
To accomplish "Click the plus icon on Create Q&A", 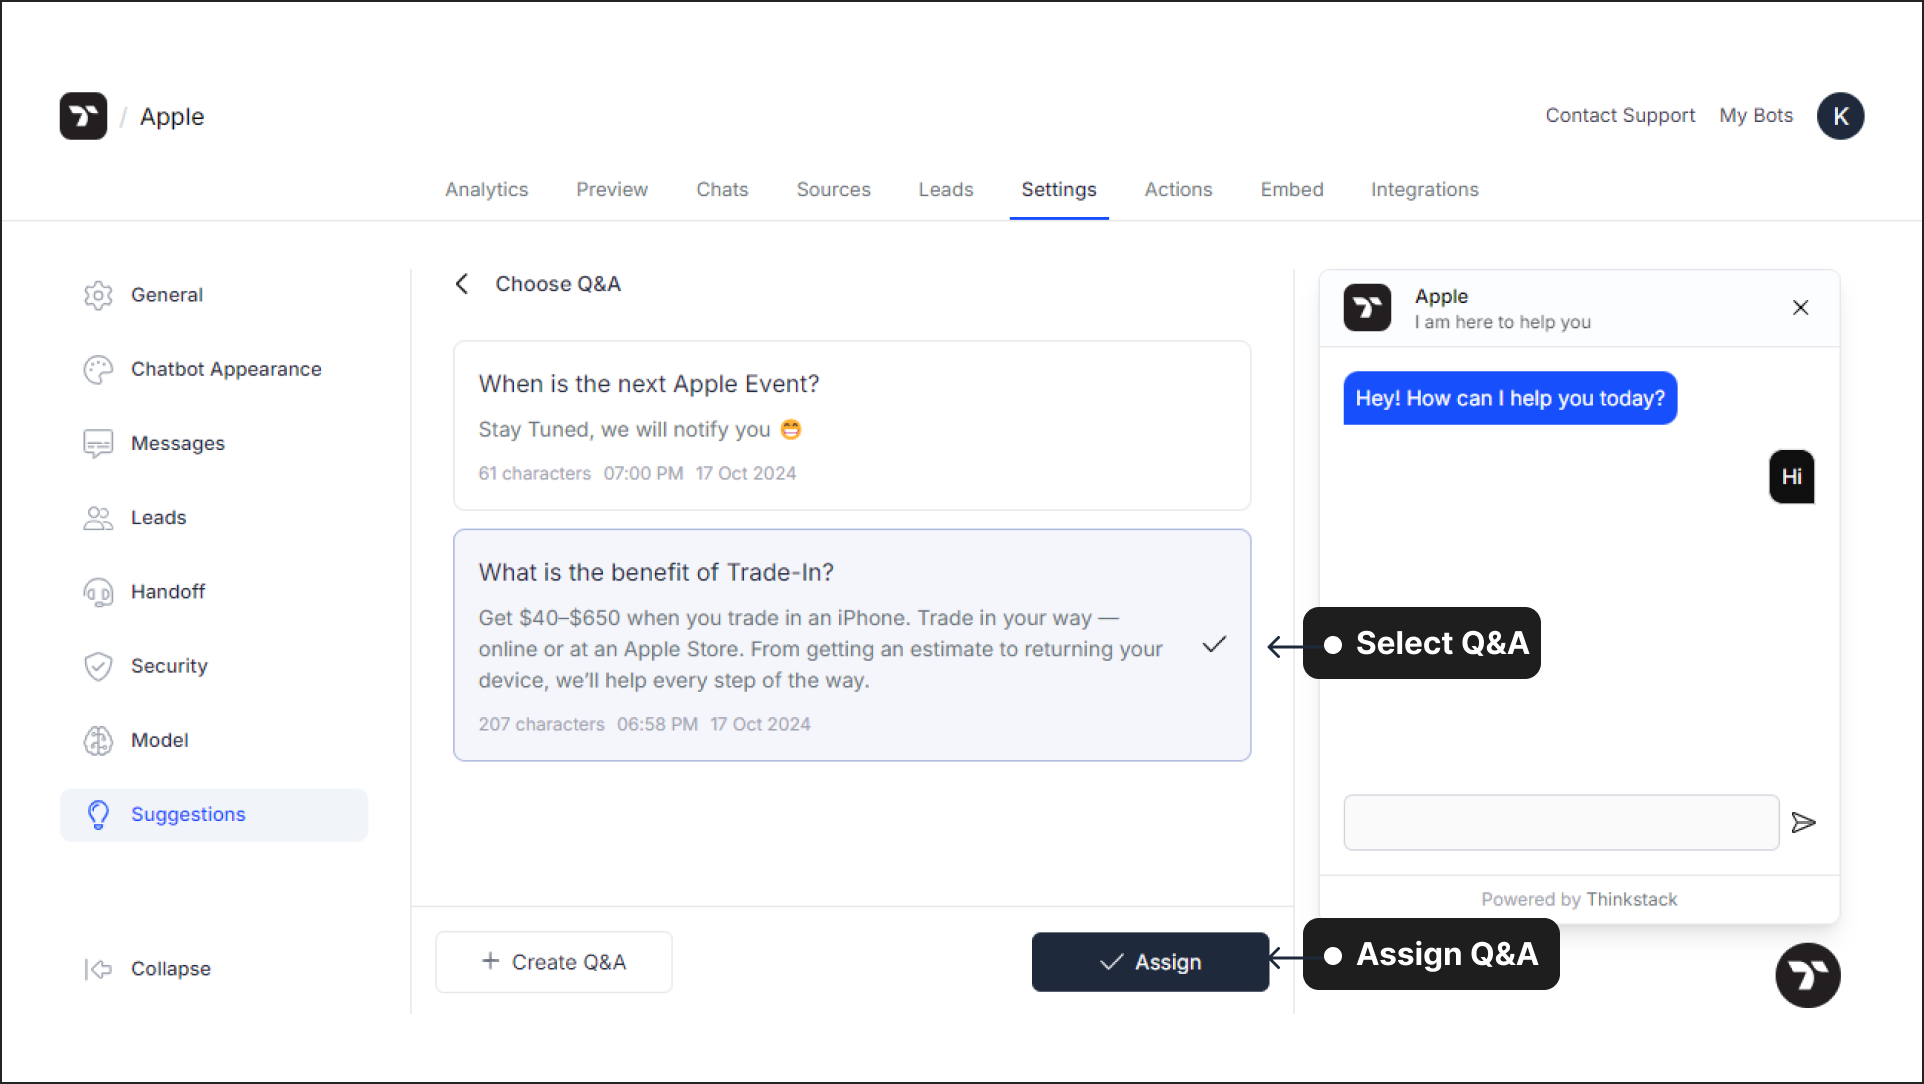I will pyautogui.click(x=490, y=961).
